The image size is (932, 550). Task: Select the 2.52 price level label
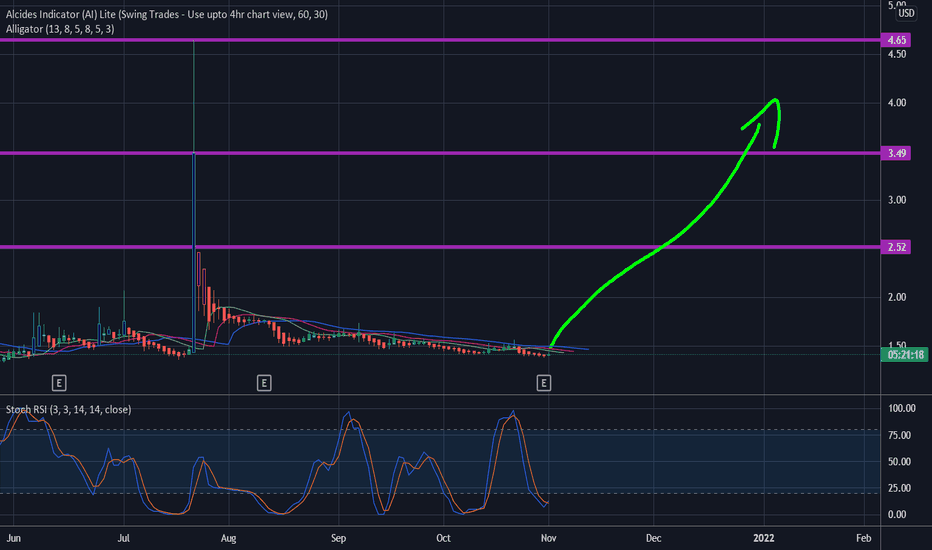click(x=896, y=247)
